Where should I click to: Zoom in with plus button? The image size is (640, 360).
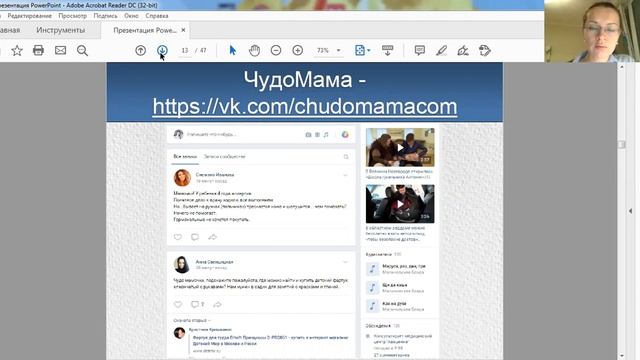pyautogui.click(x=298, y=51)
